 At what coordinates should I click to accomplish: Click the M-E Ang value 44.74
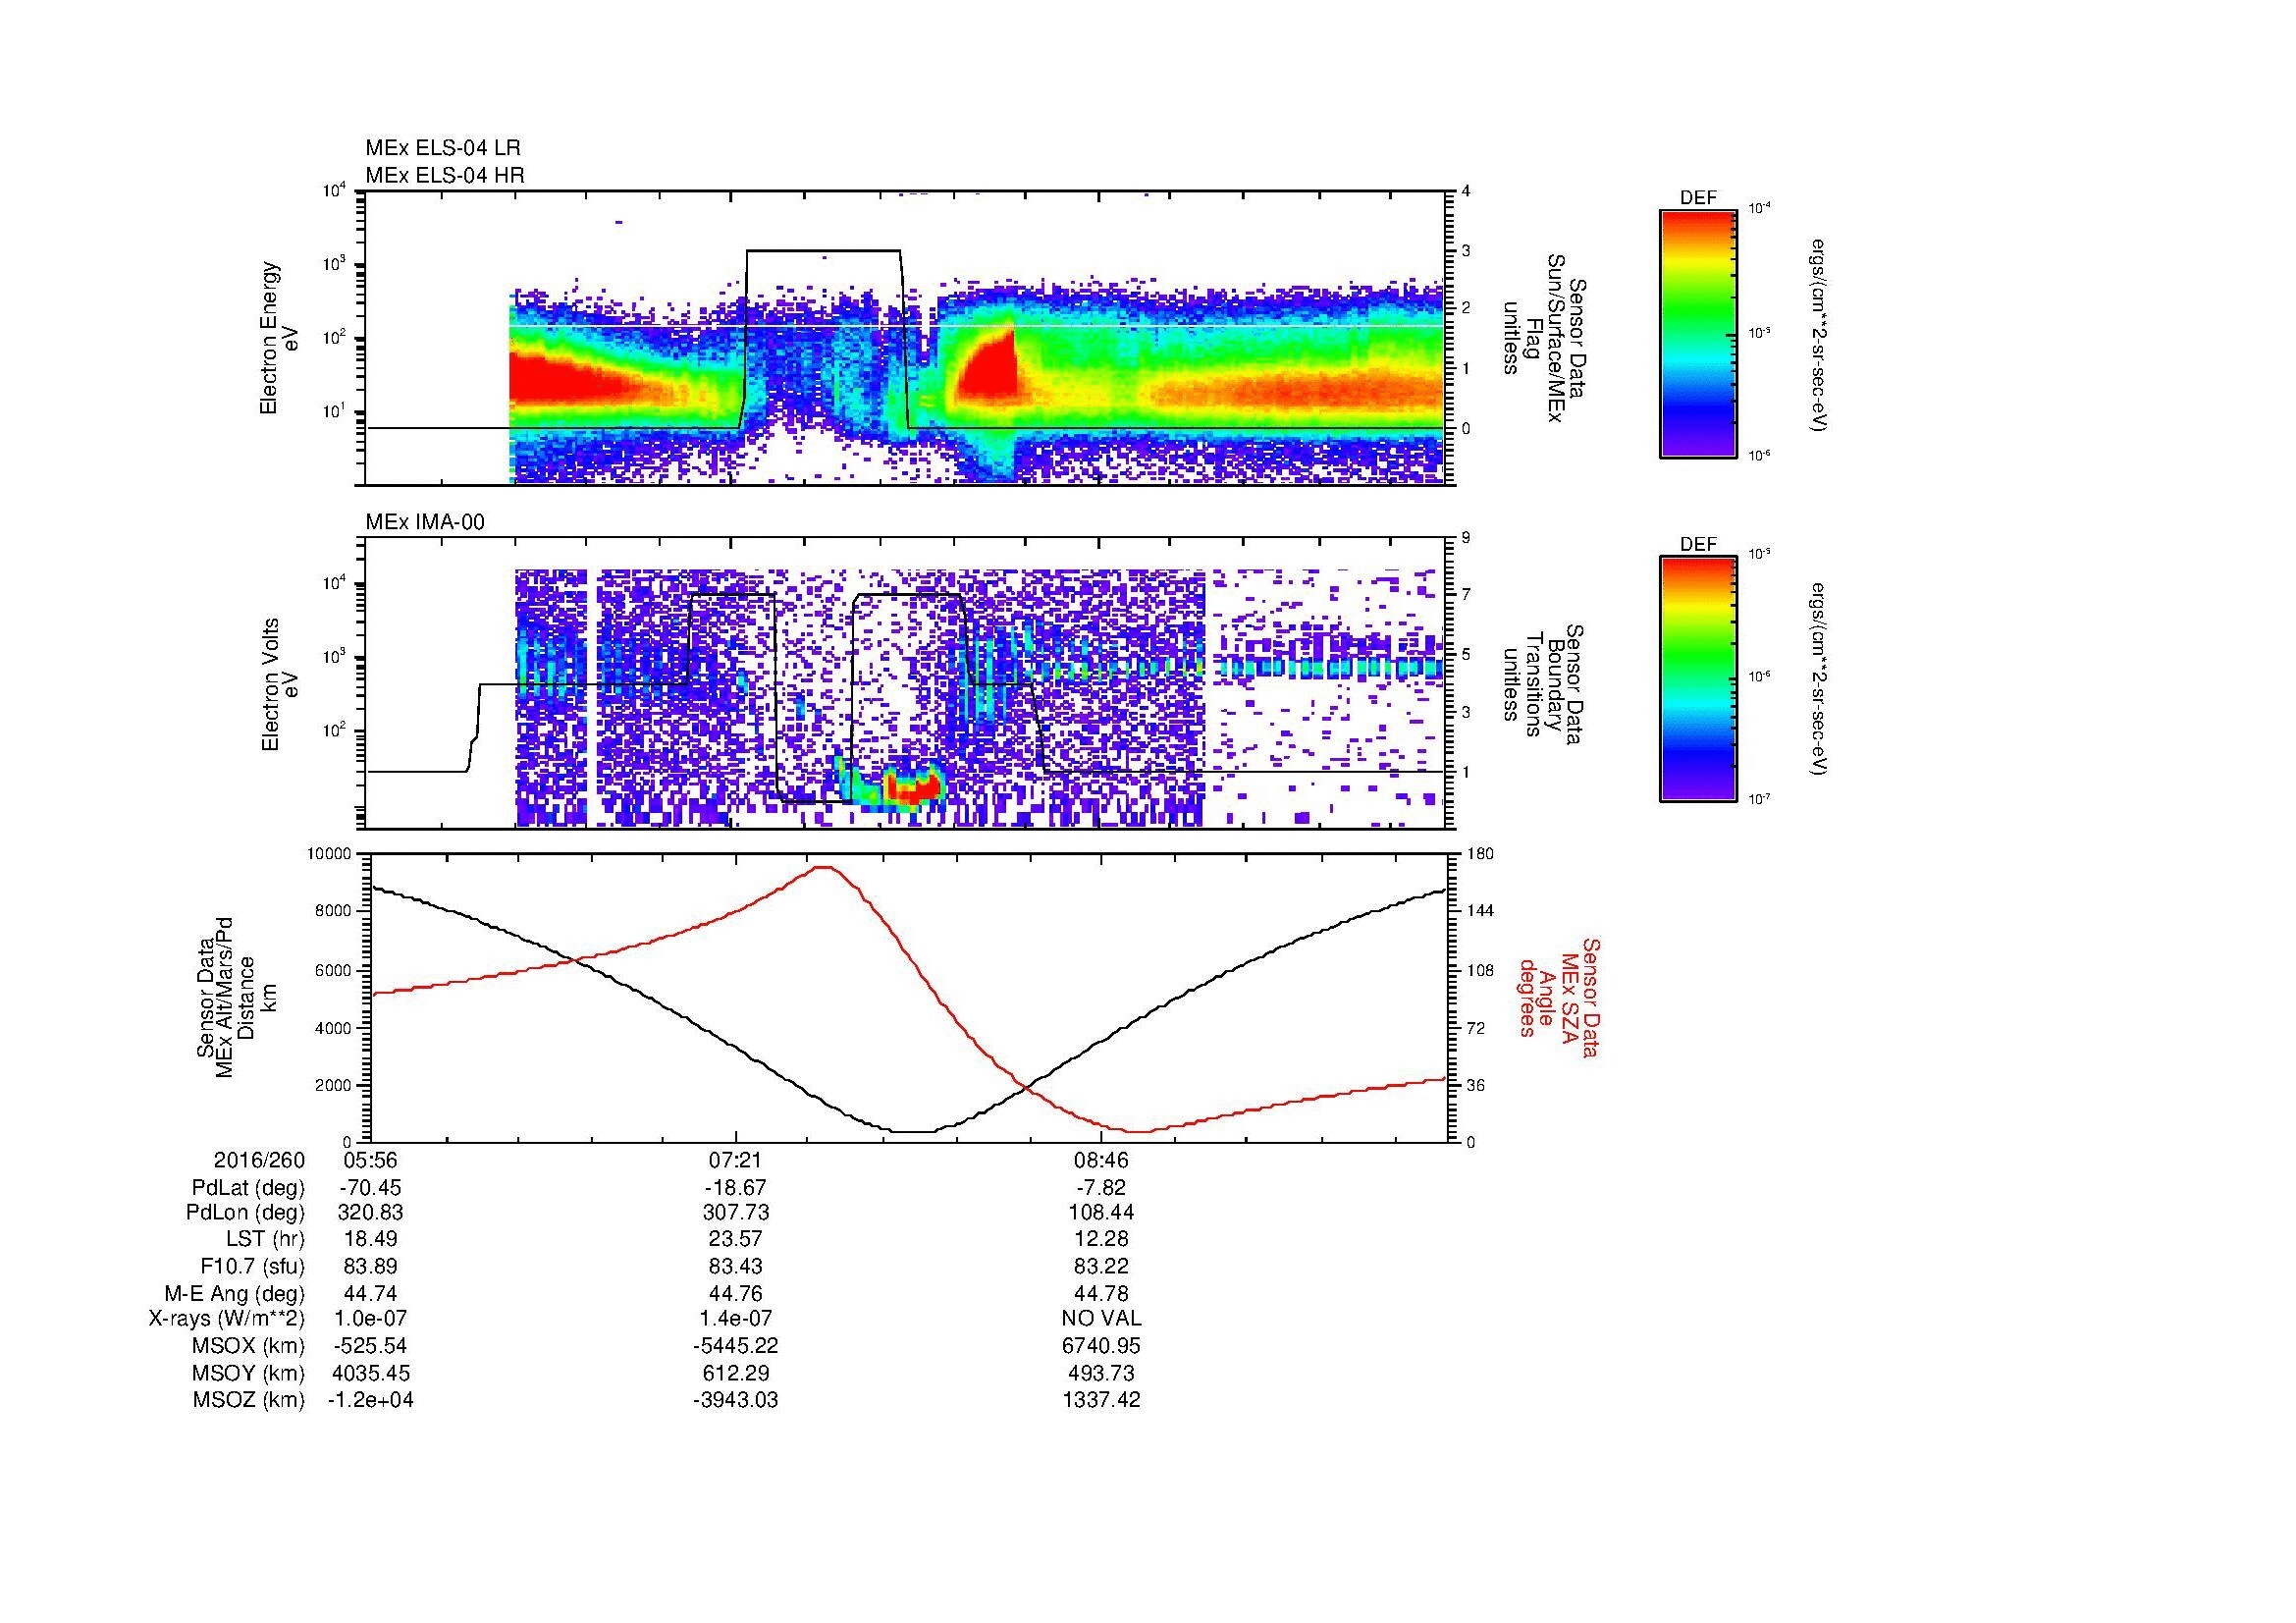[x=371, y=1293]
